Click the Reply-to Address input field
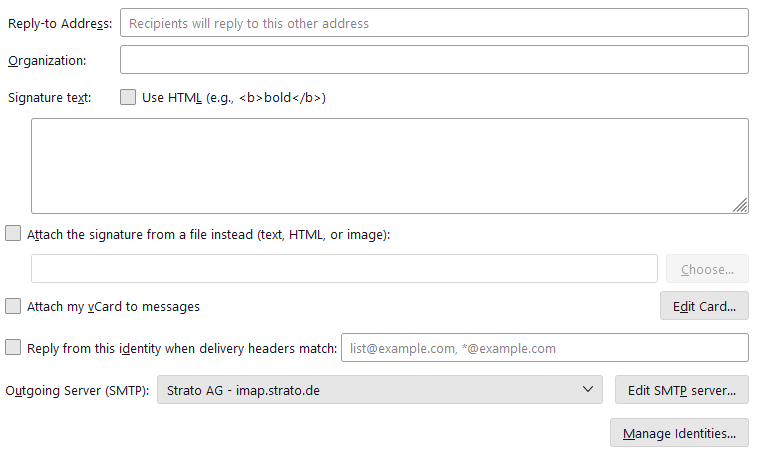 click(x=434, y=23)
